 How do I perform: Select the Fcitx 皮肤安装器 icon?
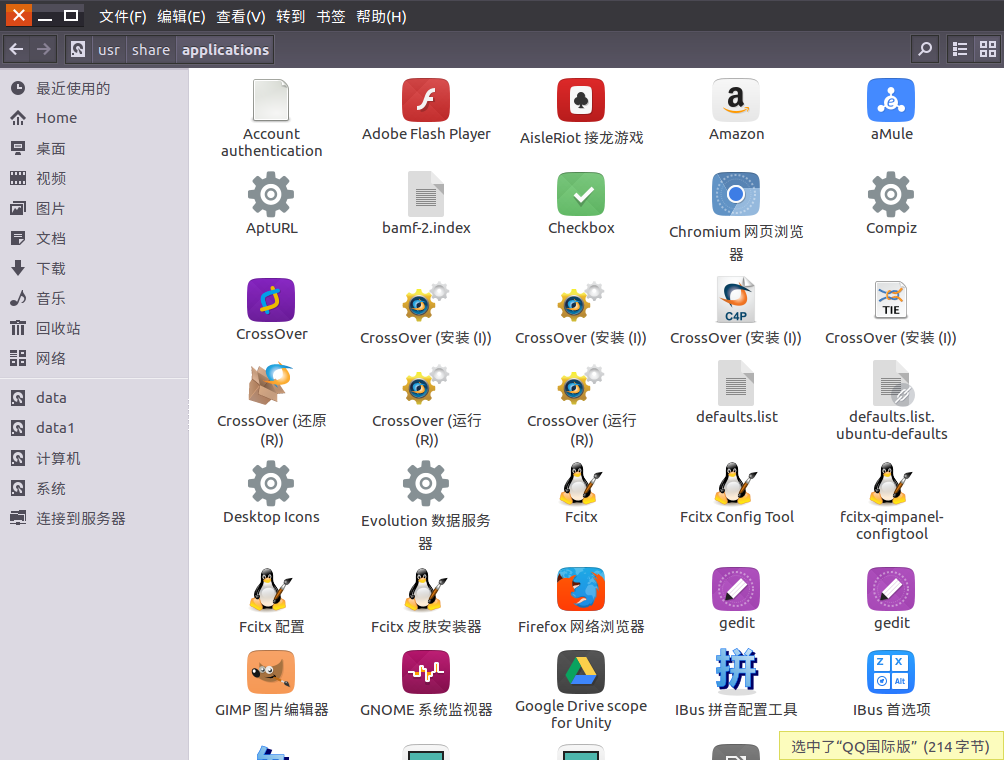(426, 589)
